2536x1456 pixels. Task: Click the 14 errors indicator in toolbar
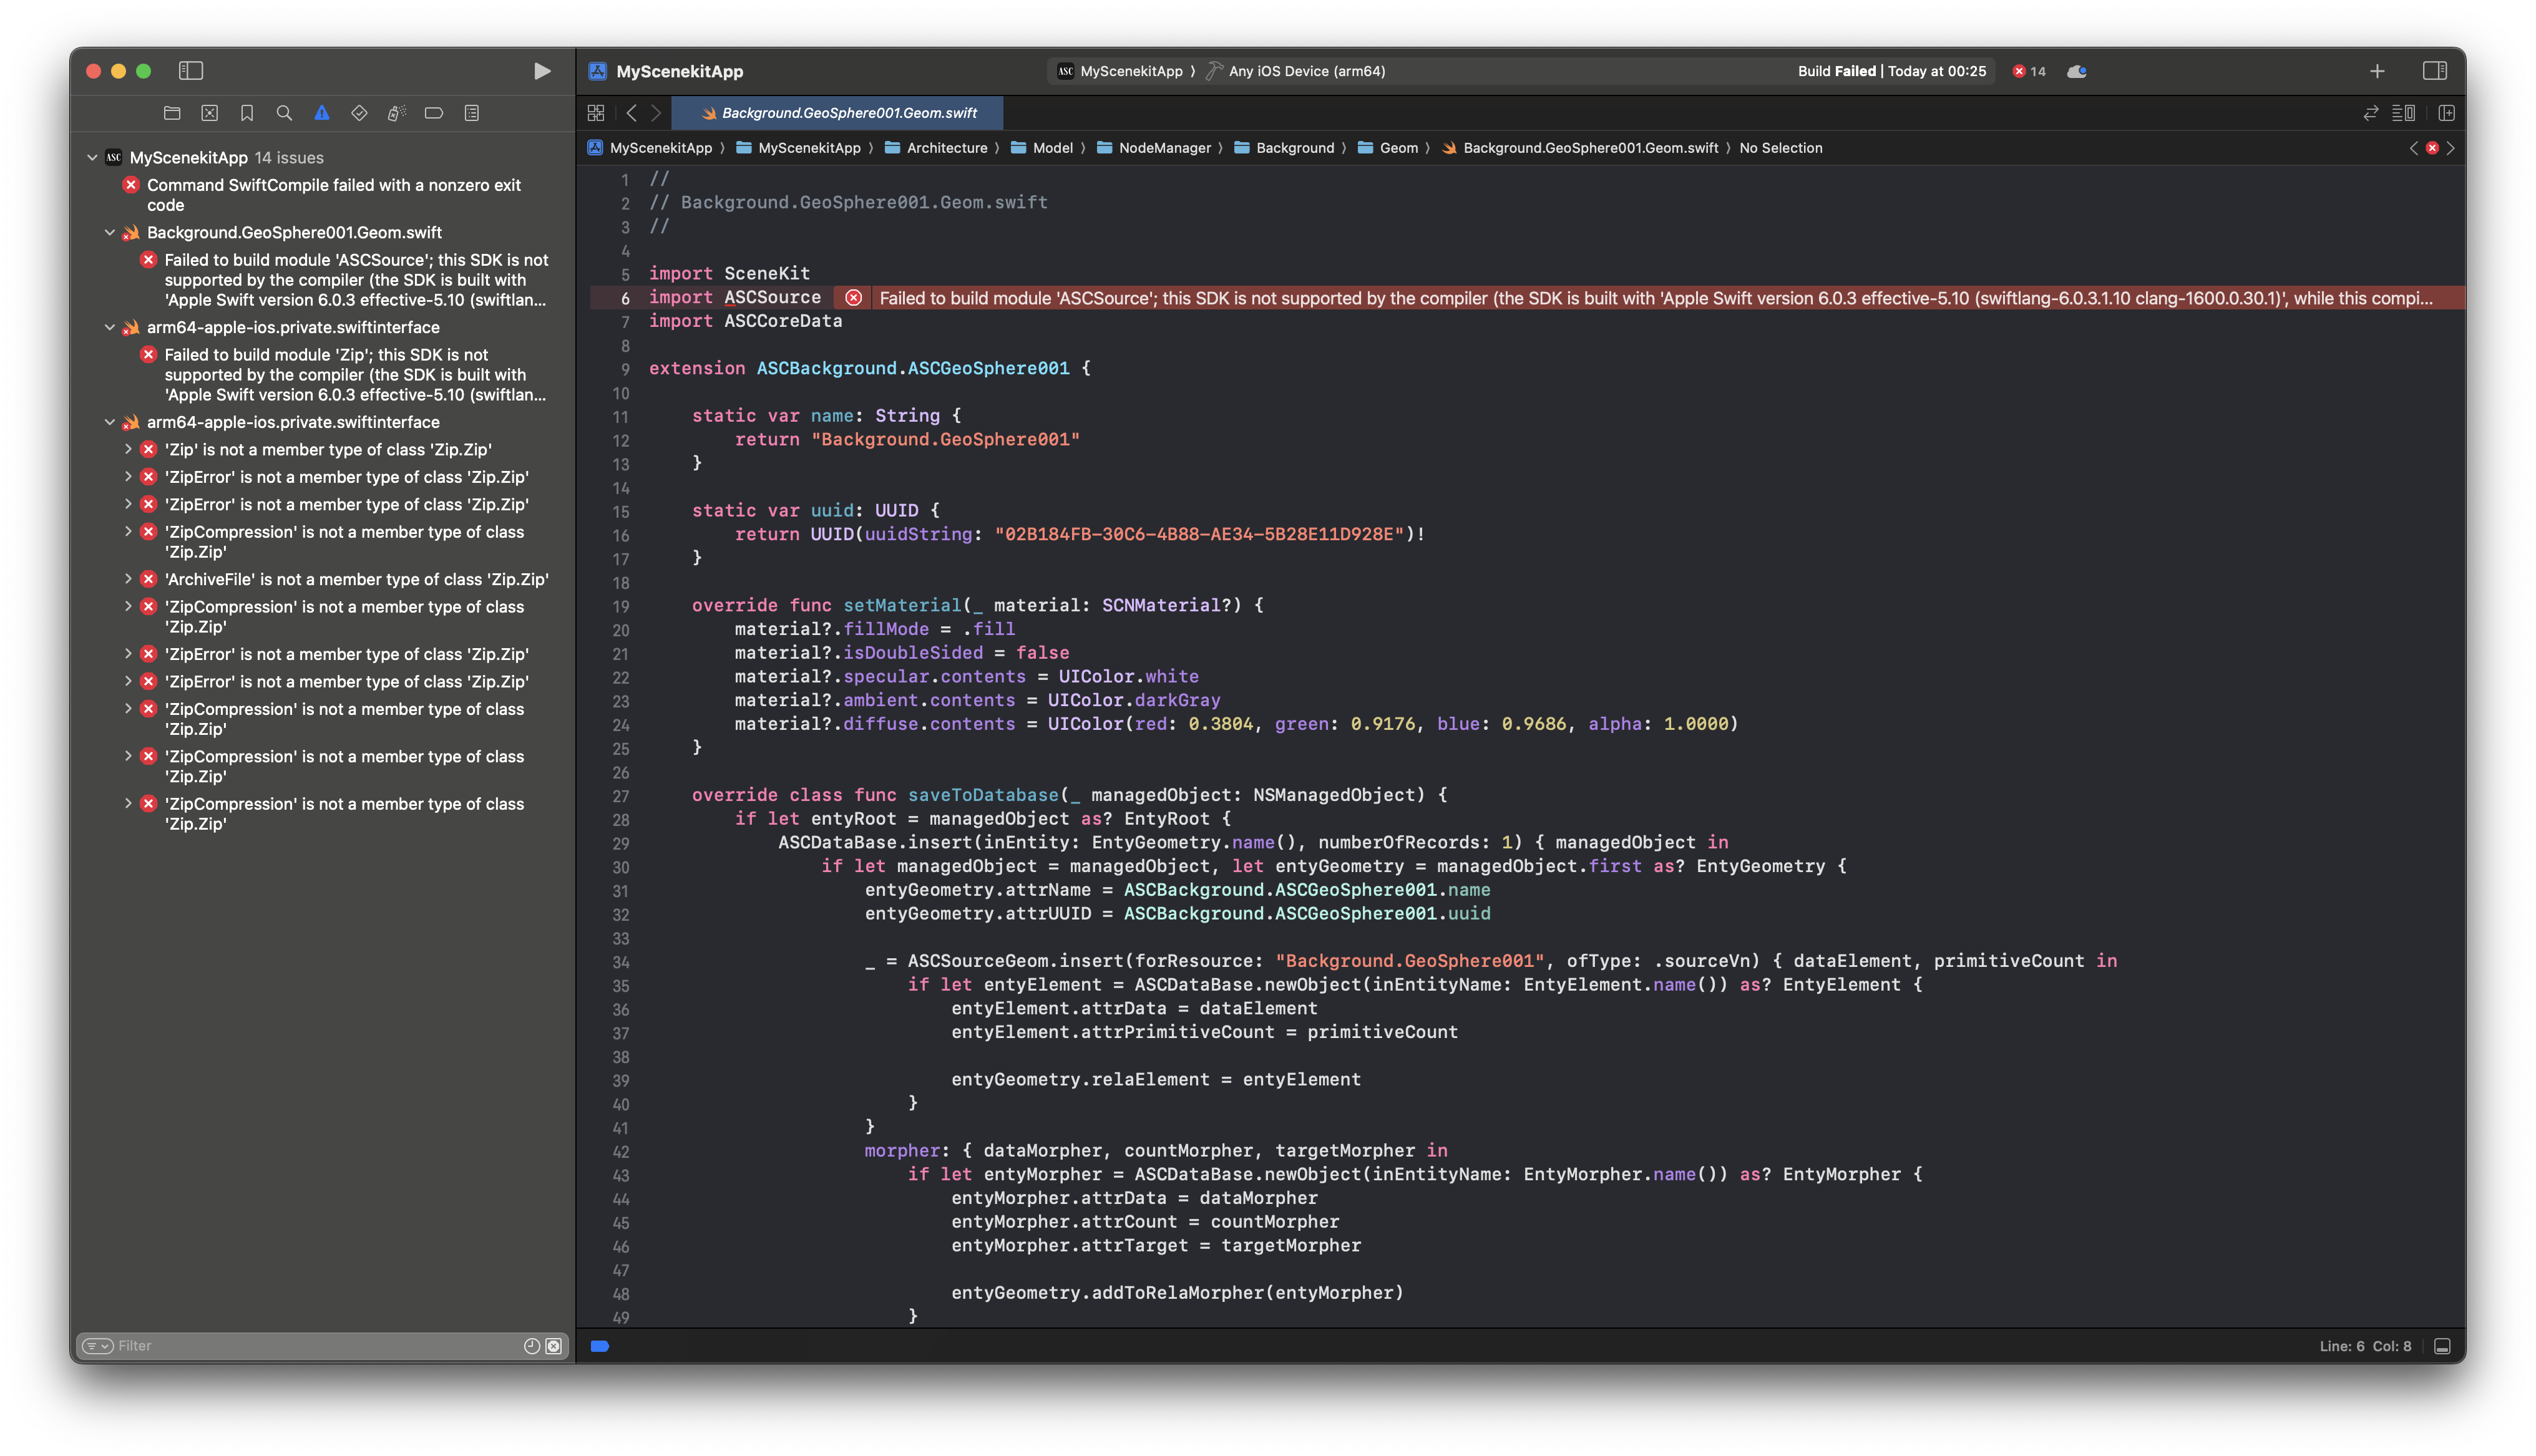click(x=2029, y=71)
